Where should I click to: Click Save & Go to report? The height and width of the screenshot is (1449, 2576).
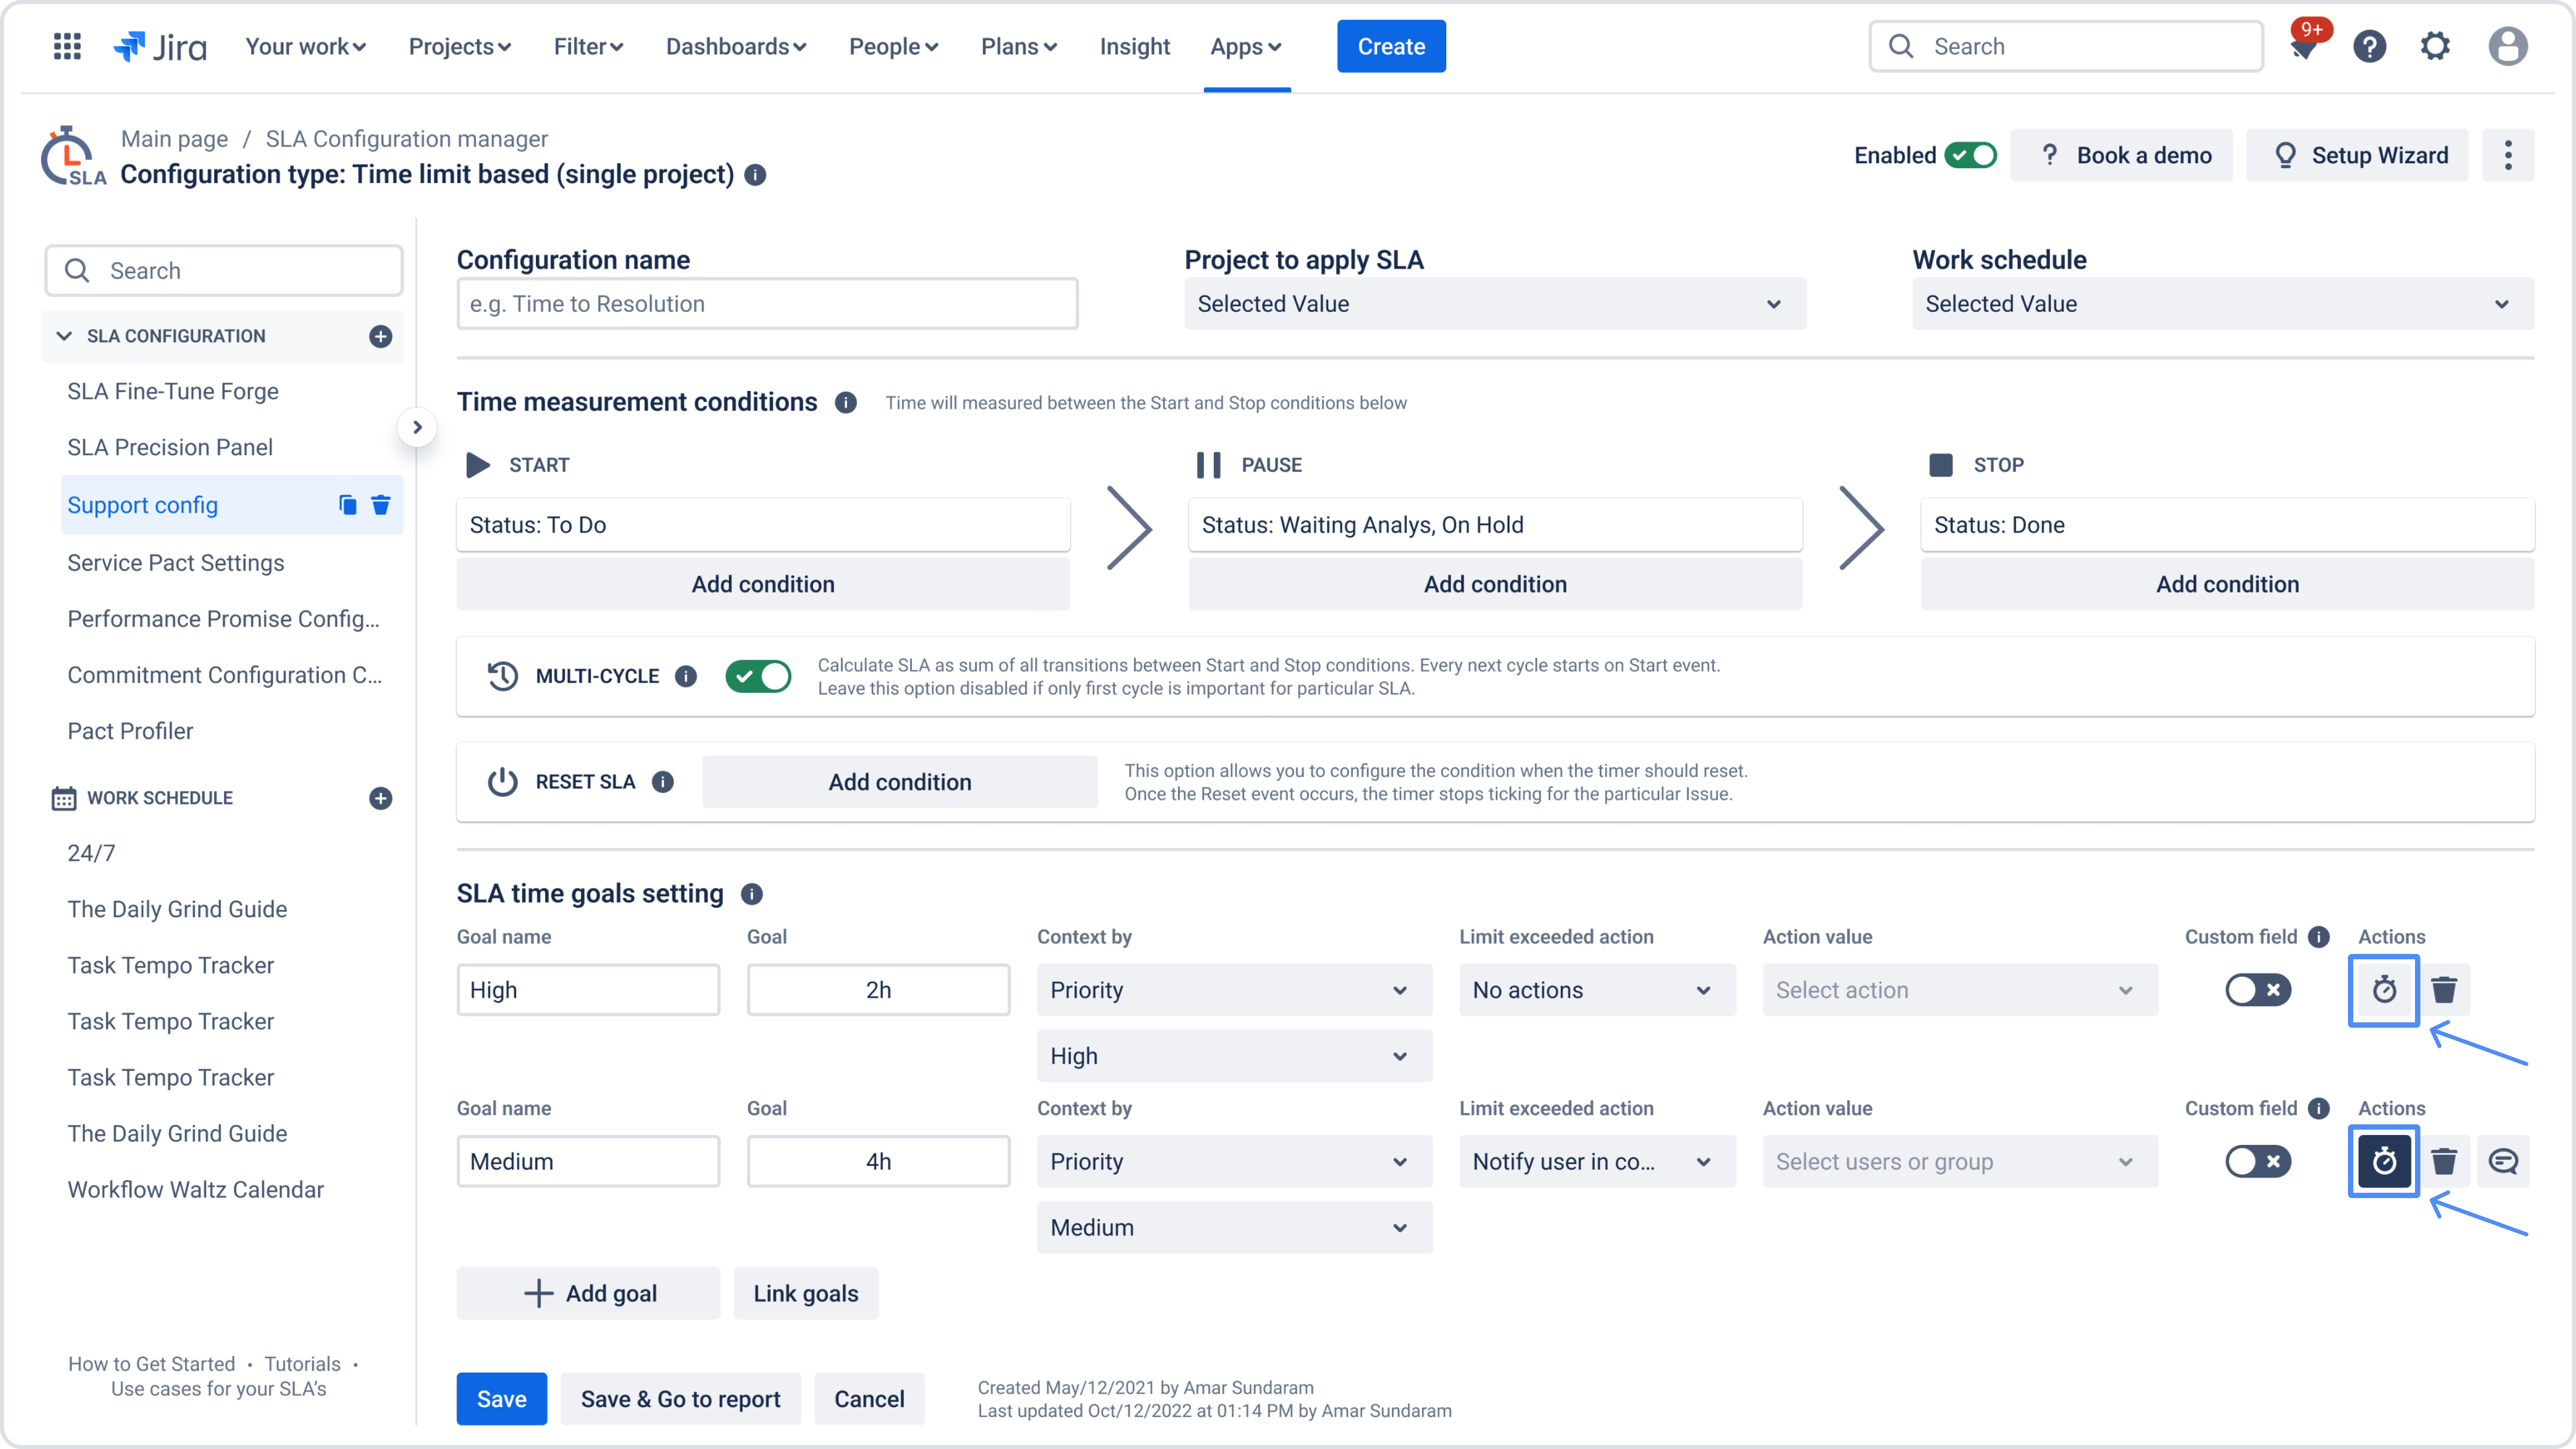pos(680,1399)
